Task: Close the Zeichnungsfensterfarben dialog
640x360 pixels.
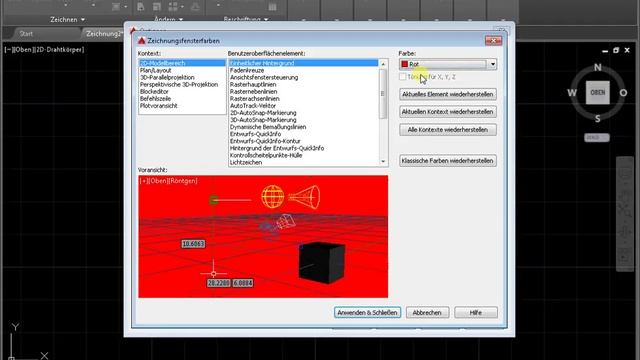Action: (x=493, y=40)
